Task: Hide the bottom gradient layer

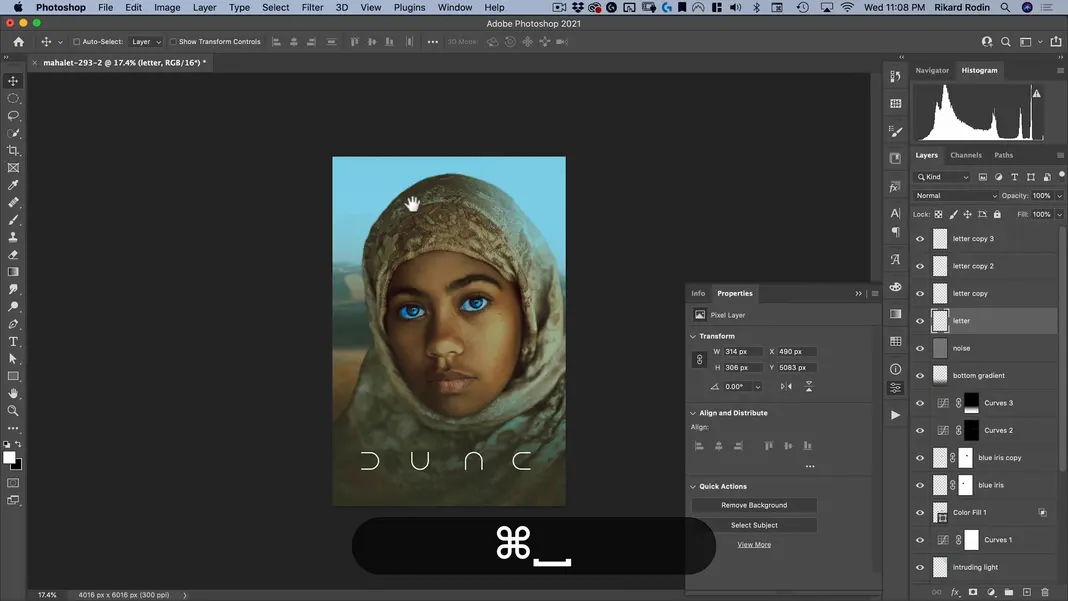Action: coord(920,375)
